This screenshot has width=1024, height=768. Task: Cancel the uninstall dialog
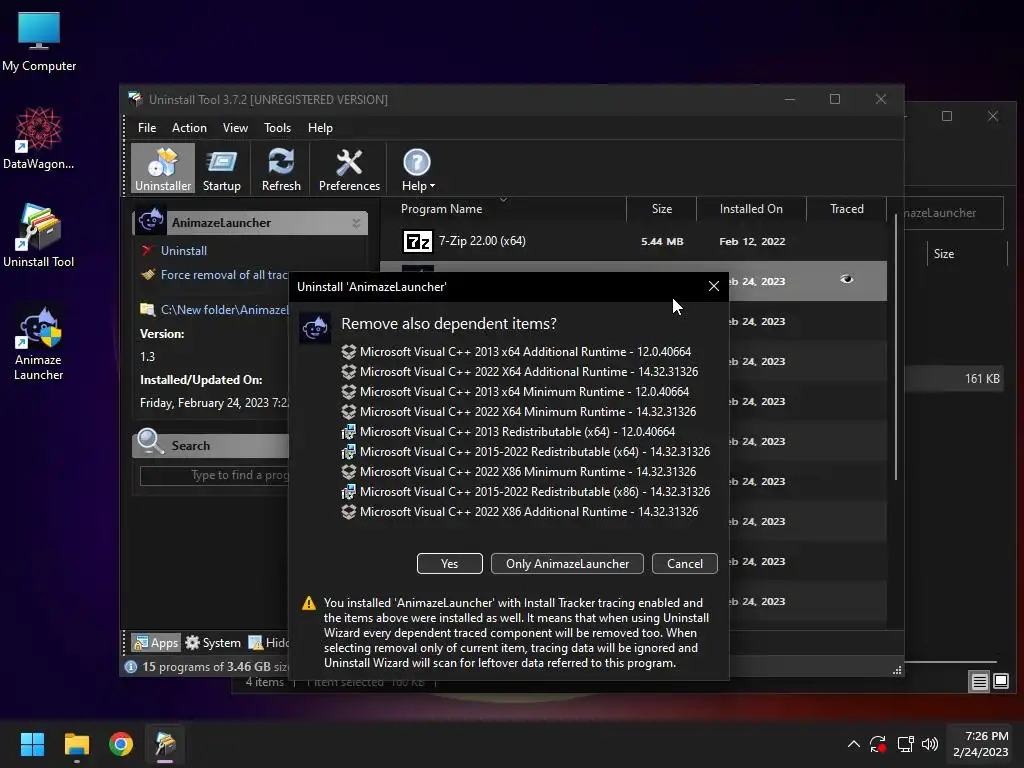[x=684, y=564]
